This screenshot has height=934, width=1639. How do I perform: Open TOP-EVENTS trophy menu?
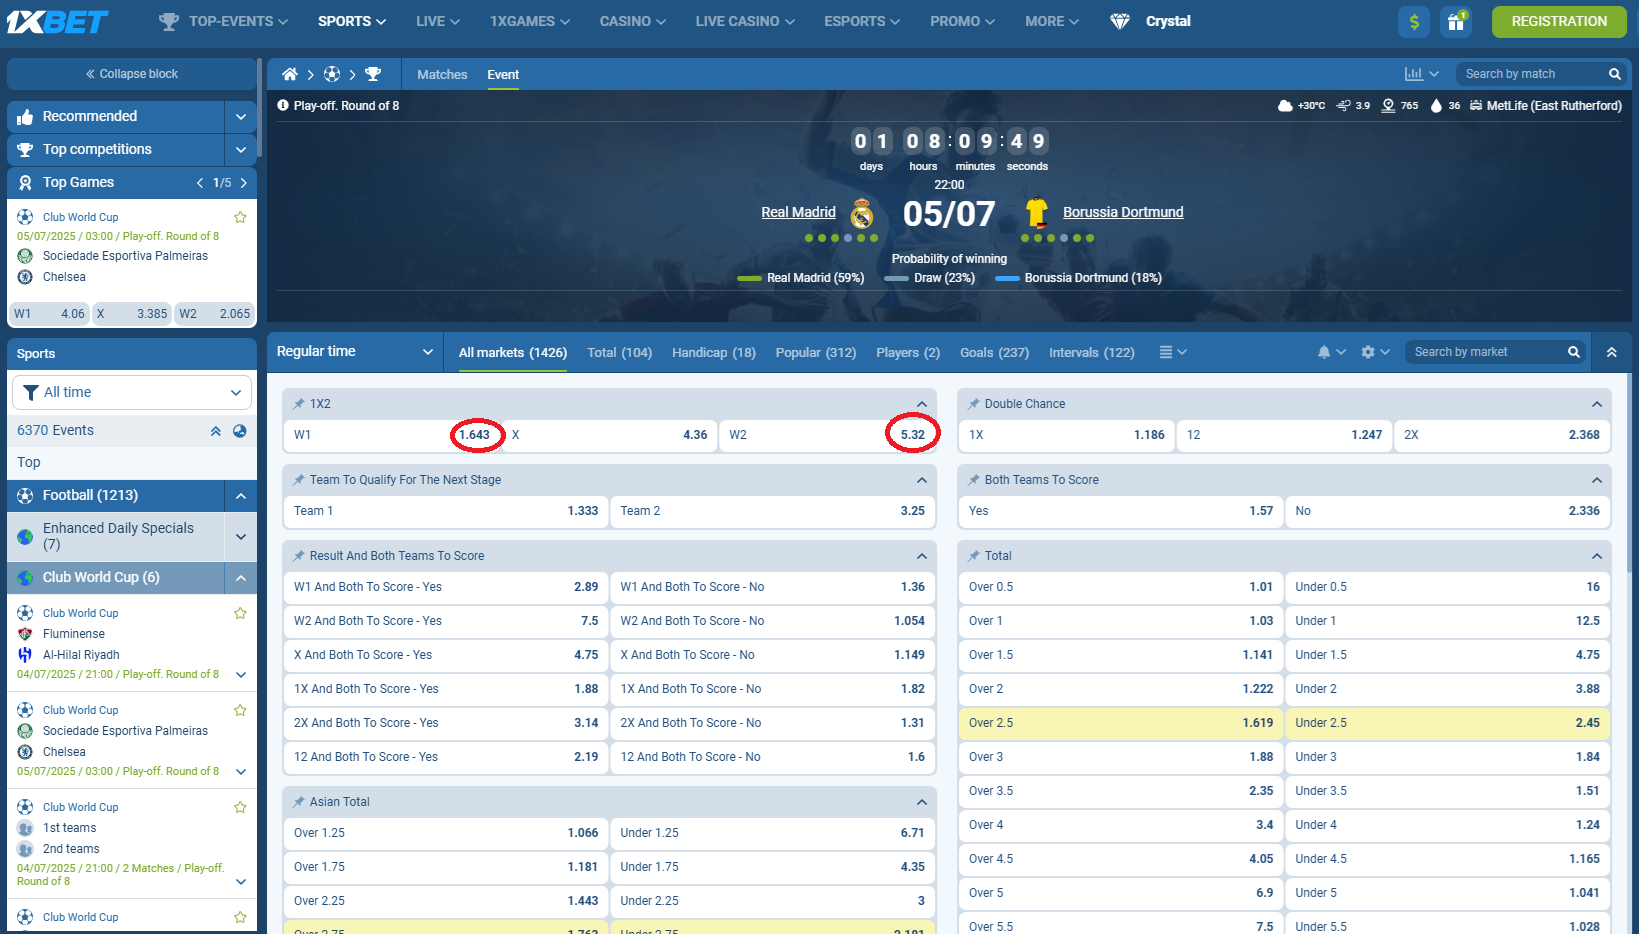coord(224,21)
